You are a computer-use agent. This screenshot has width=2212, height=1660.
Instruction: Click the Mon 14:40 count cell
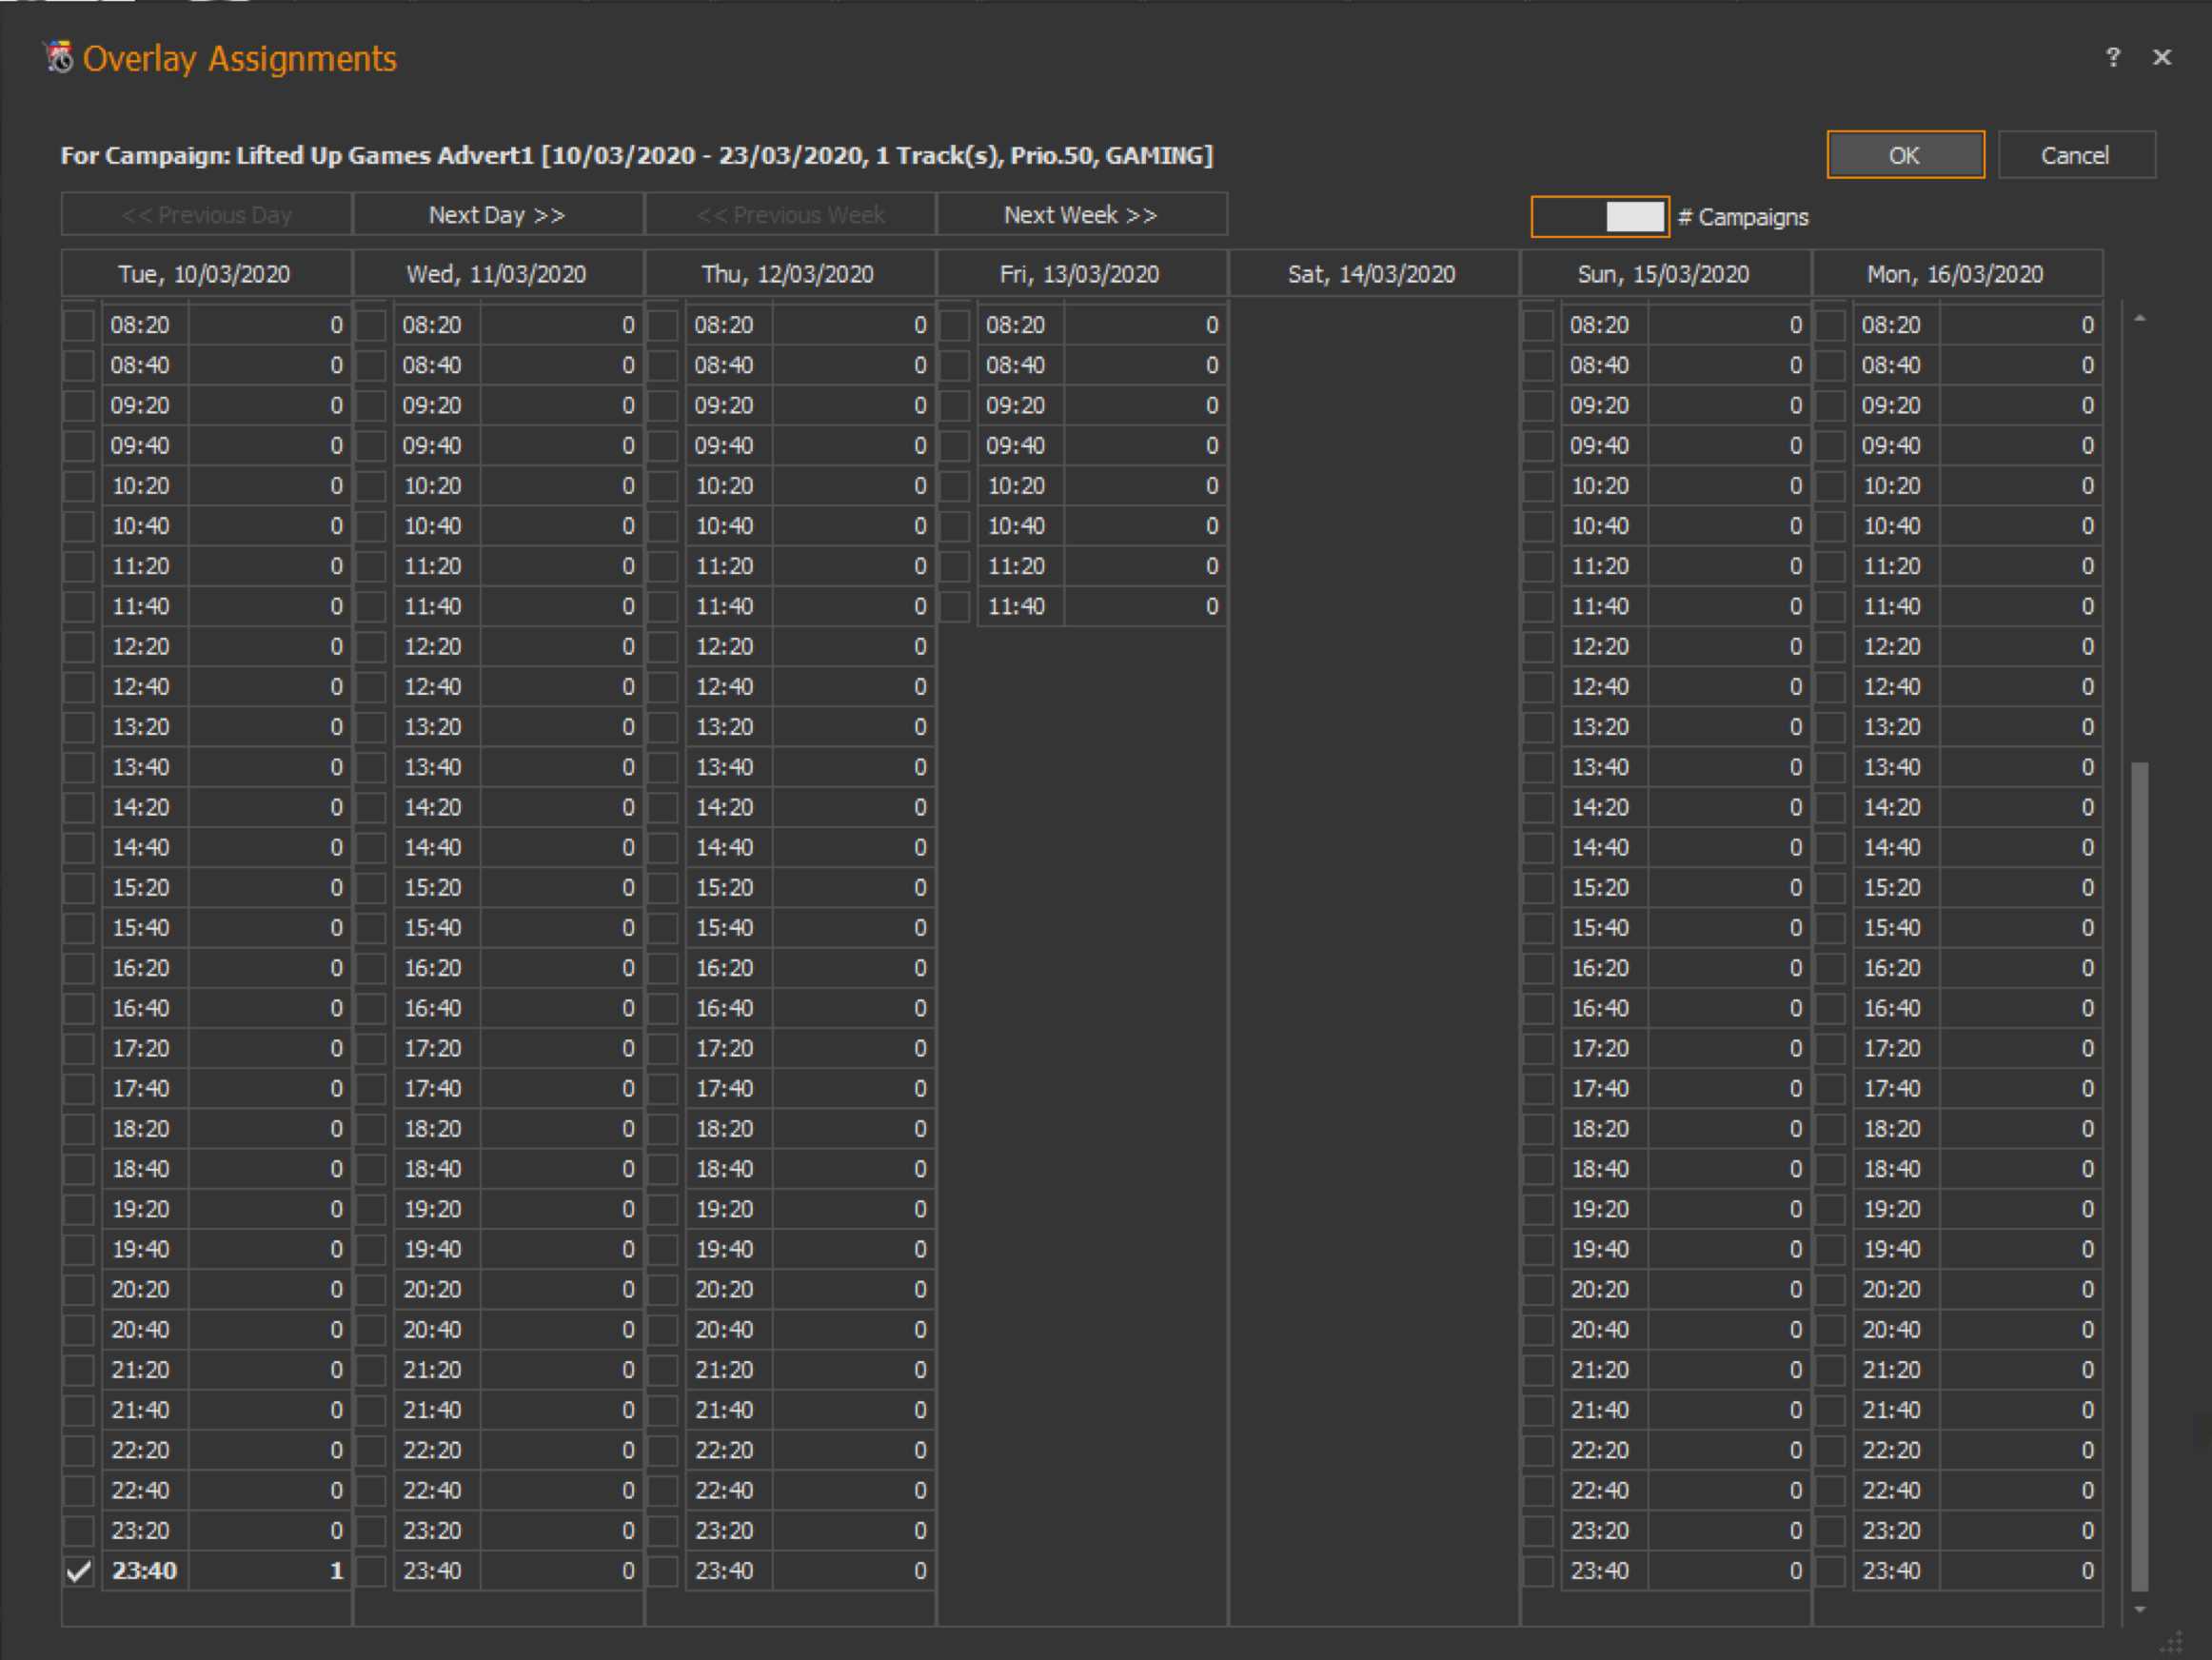(2021, 847)
